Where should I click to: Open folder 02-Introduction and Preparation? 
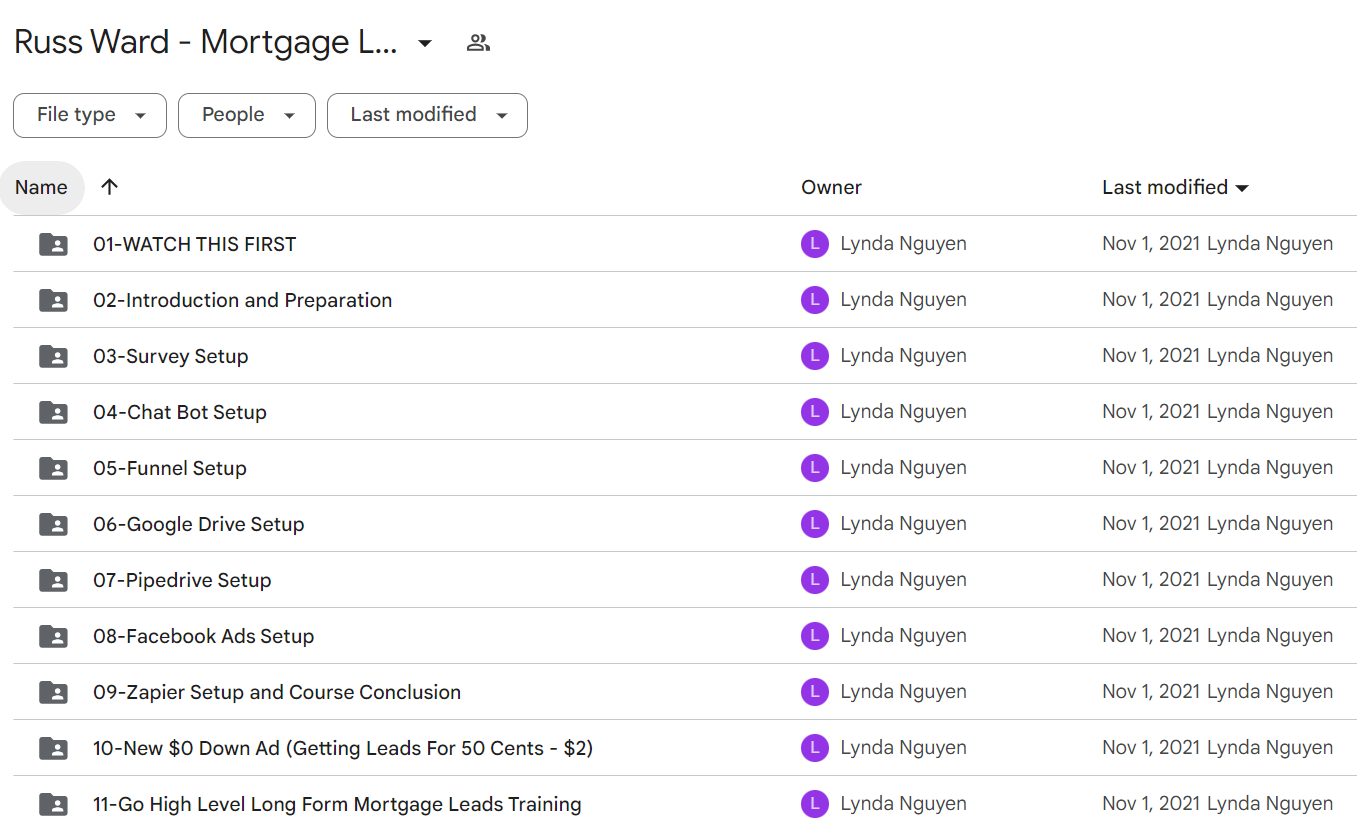click(242, 300)
